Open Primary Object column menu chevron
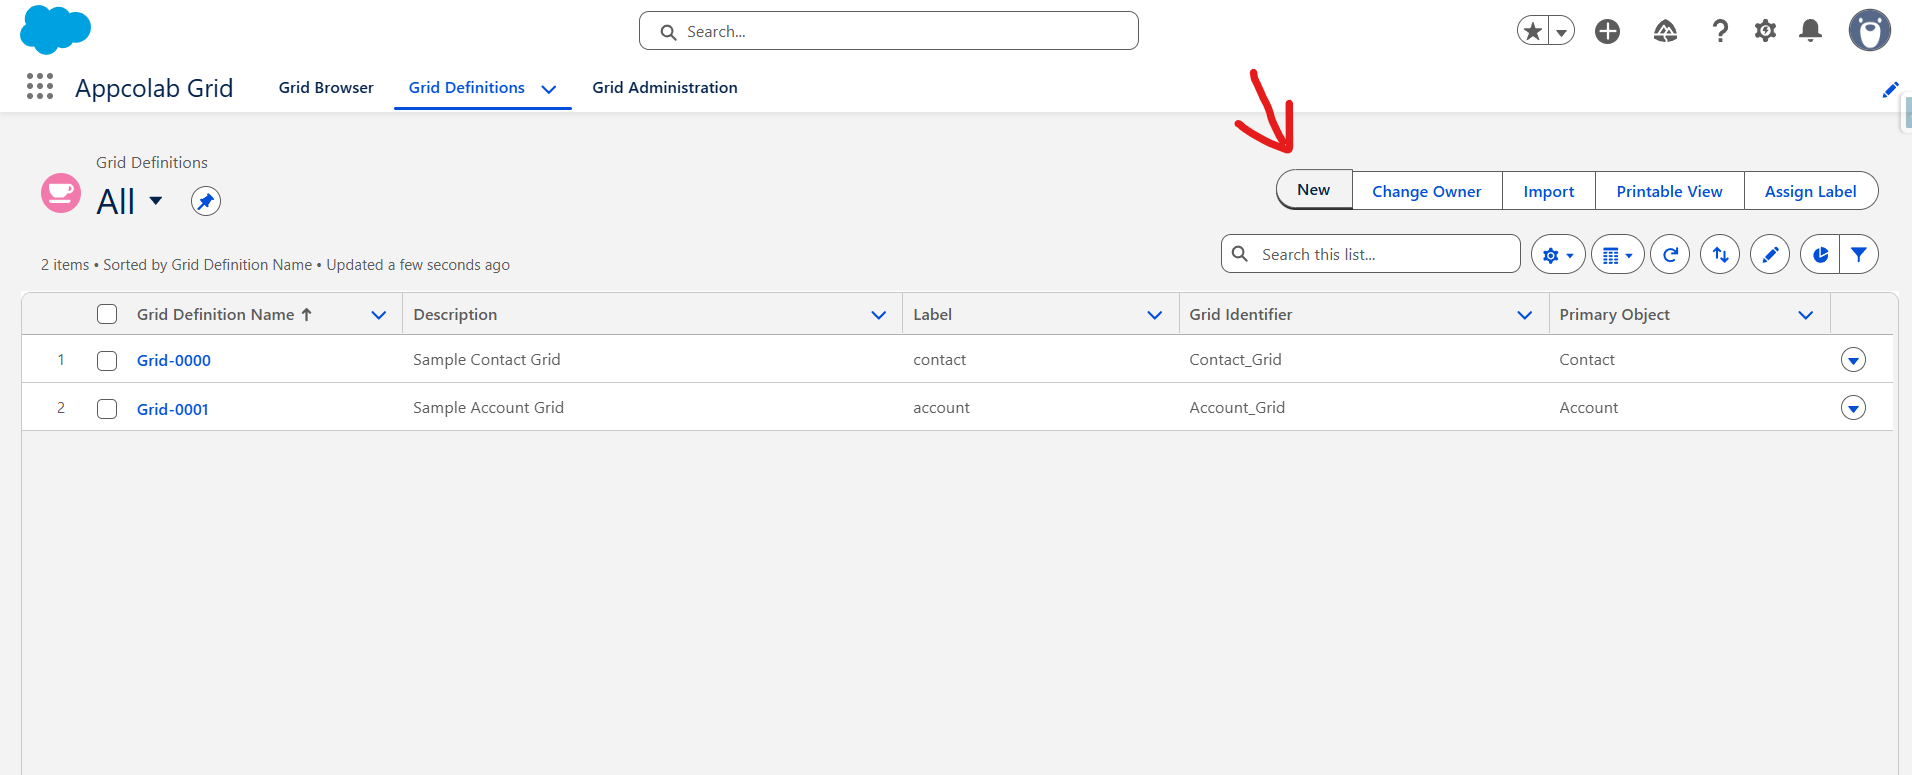The image size is (1912, 775). (1806, 315)
